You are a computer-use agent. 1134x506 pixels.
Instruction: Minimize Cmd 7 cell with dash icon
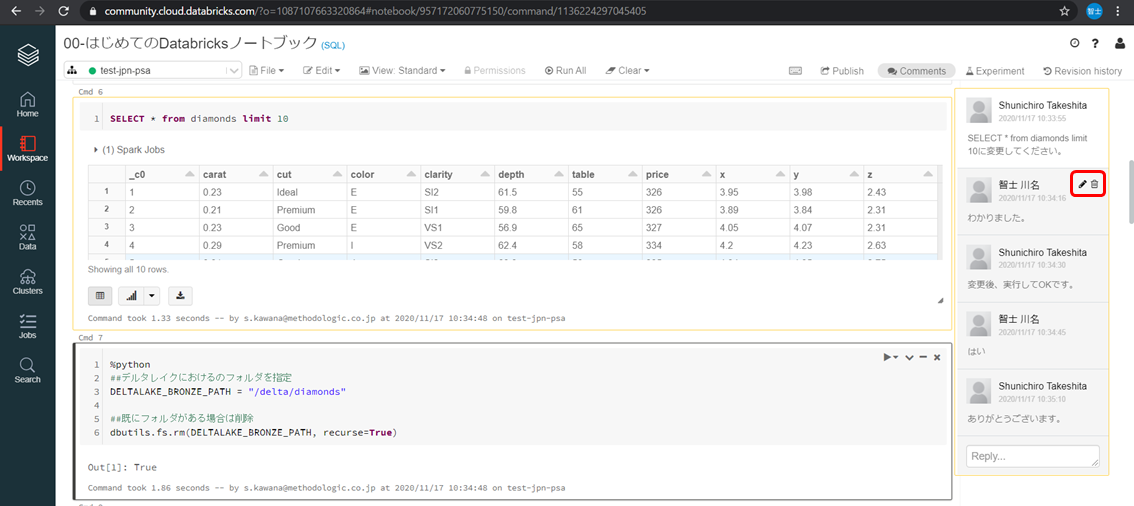click(x=924, y=357)
